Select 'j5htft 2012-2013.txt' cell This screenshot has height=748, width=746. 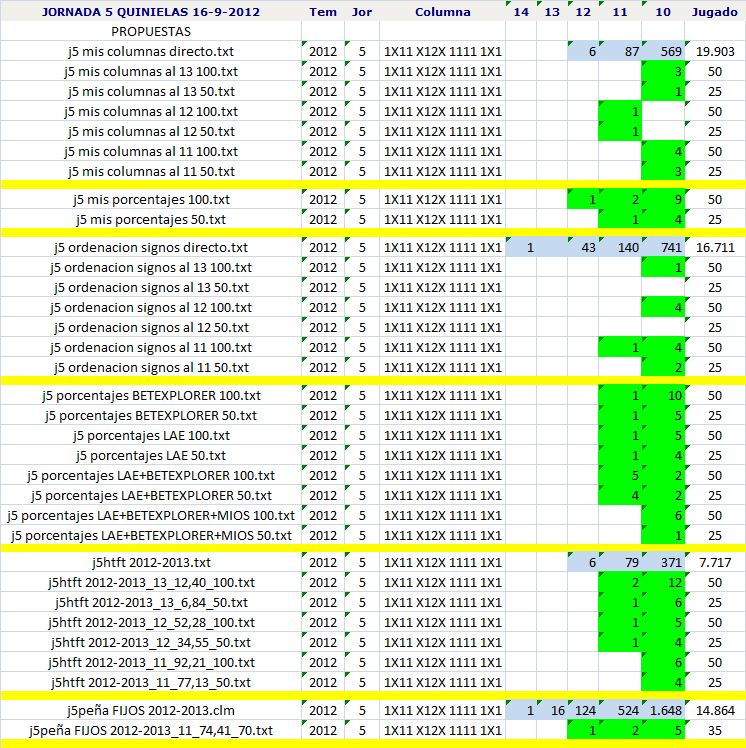pyautogui.click(x=151, y=562)
